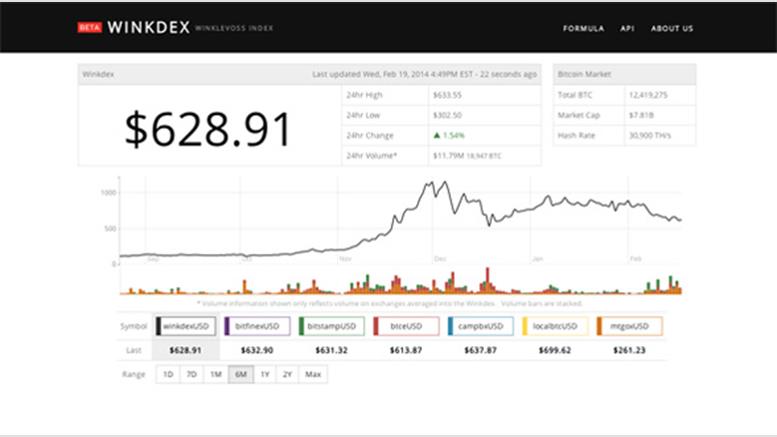This screenshot has height=437, width=777.
Task: Click the price line chart peak
Action: click(444, 182)
